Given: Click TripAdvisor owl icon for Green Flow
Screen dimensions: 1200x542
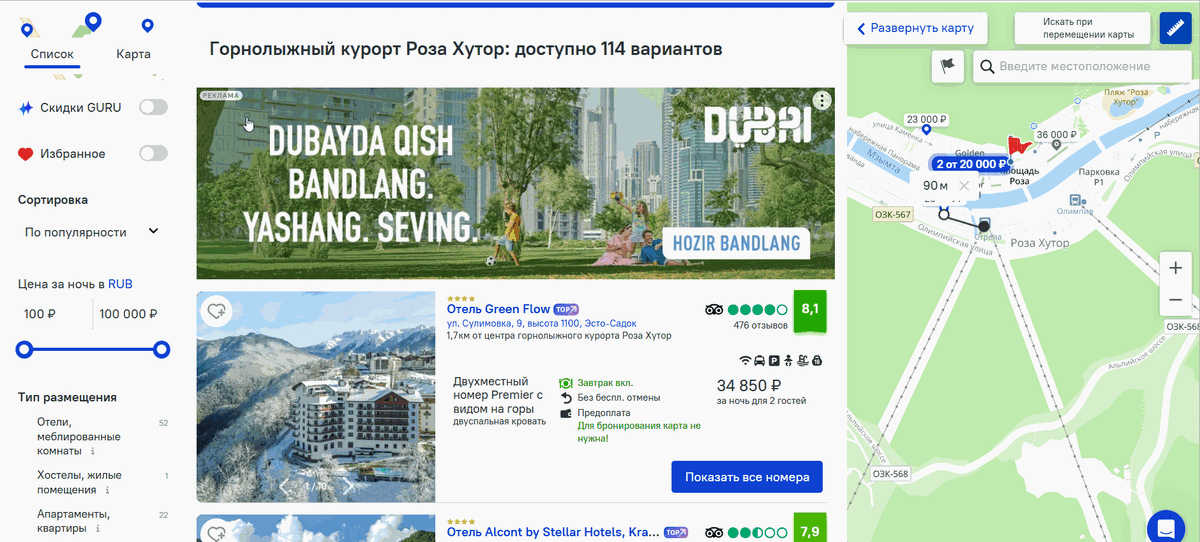Looking at the screenshot, I should pyautogui.click(x=714, y=310).
